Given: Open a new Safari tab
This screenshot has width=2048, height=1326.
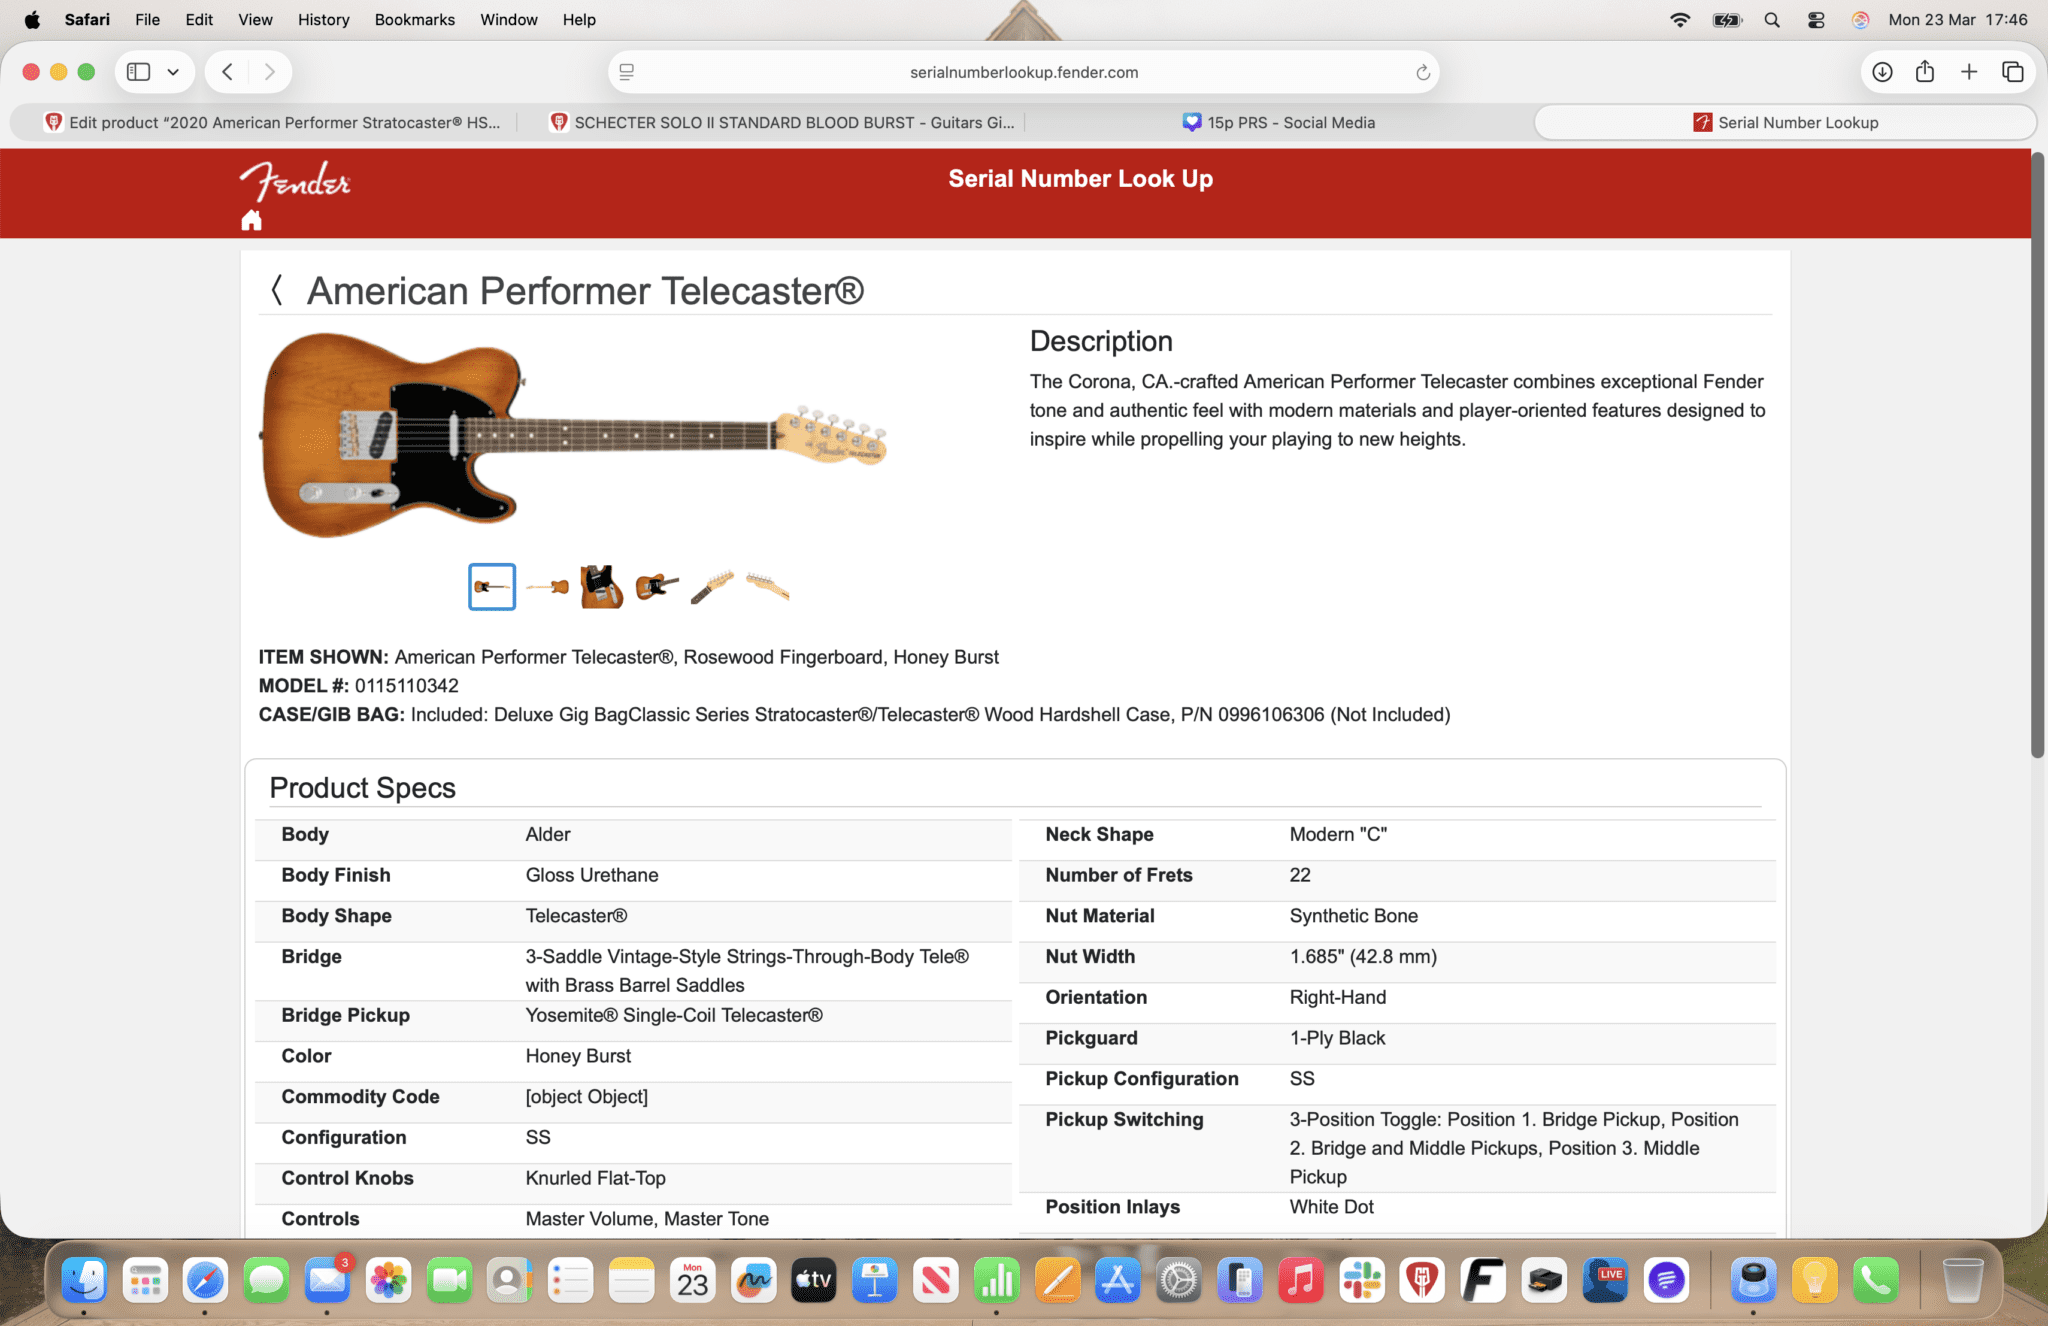Looking at the screenshot, I should (x=1969, y=72).
